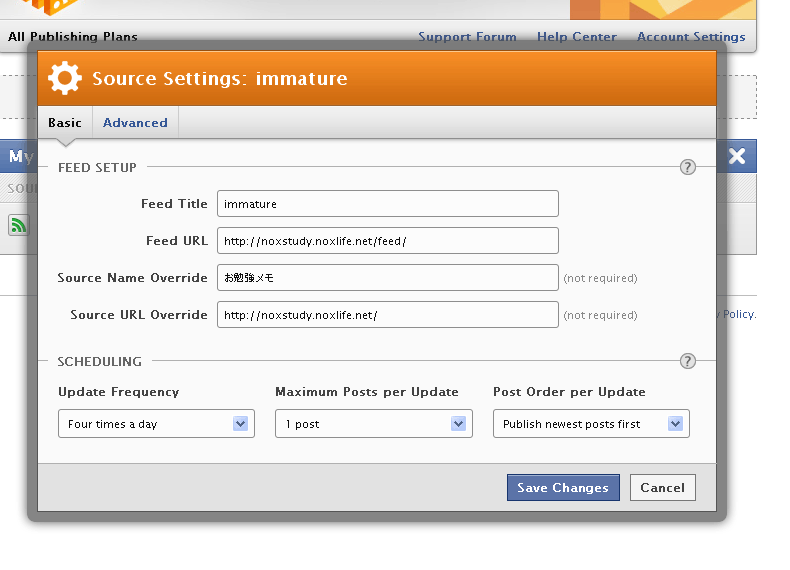The height and width of the screenshot is (570, 790).
Task: Expand the Maximum Posts per Update dropdown
Action: click(373, 424)
